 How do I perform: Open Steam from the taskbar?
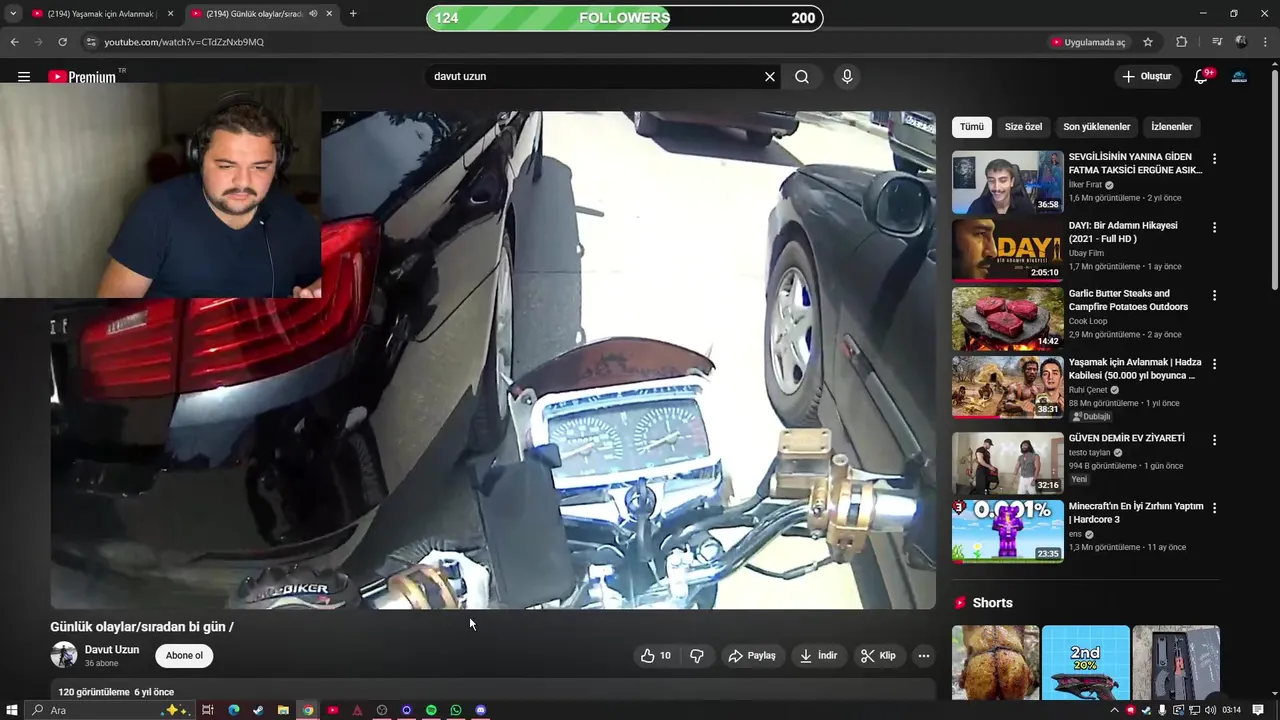click(258, 710)
